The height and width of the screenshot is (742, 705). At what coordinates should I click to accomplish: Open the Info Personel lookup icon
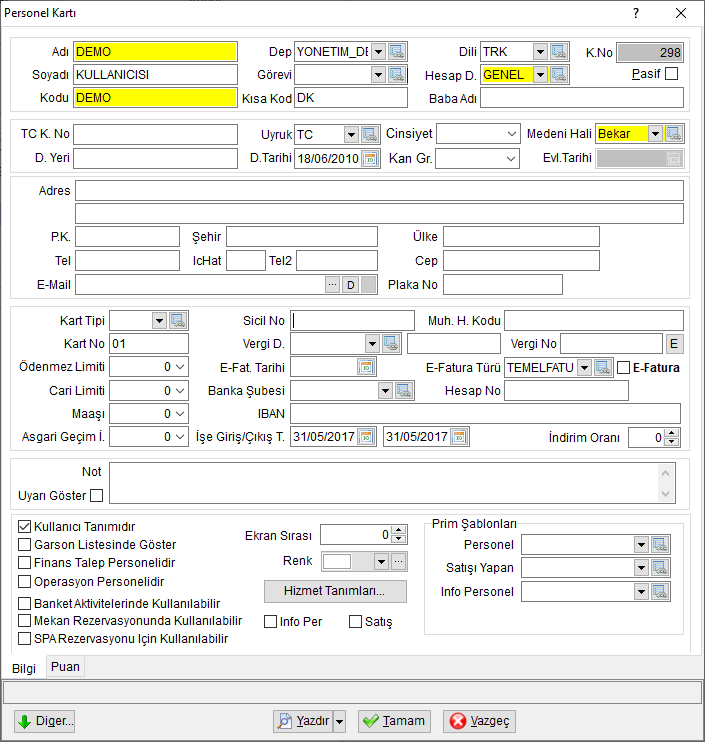[660, 591]
